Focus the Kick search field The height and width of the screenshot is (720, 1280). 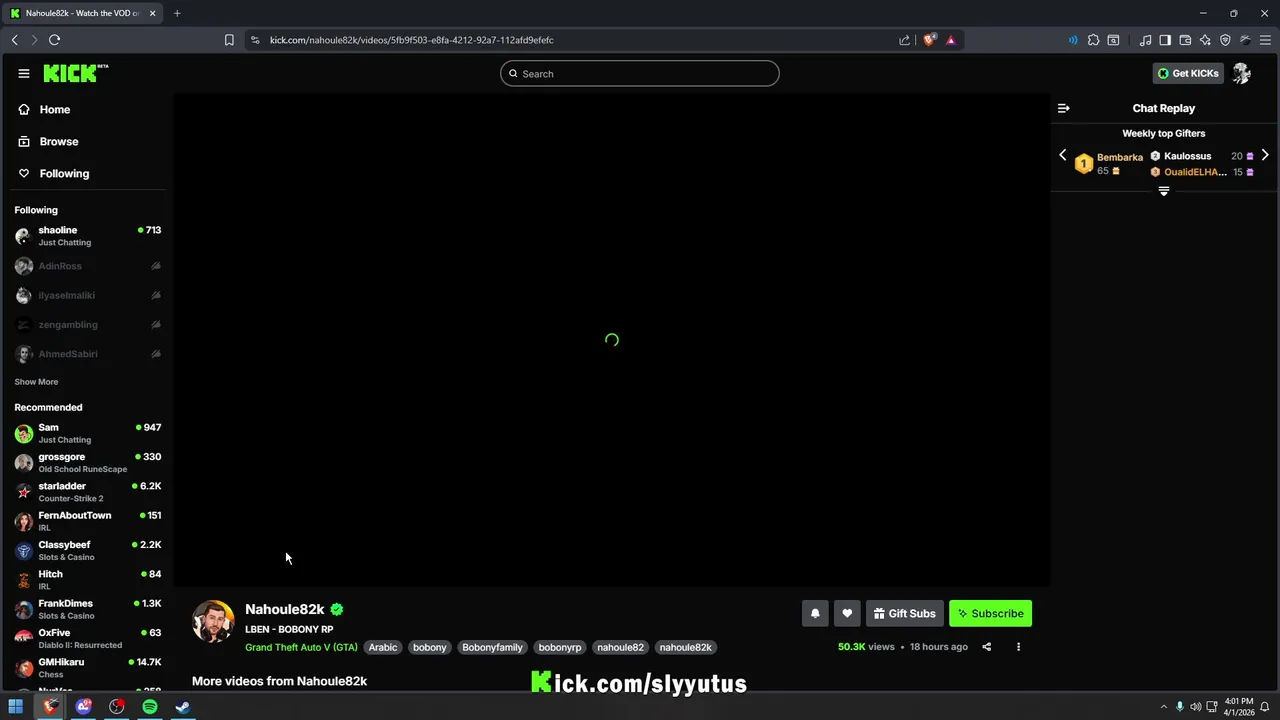(x=640, y=73)
